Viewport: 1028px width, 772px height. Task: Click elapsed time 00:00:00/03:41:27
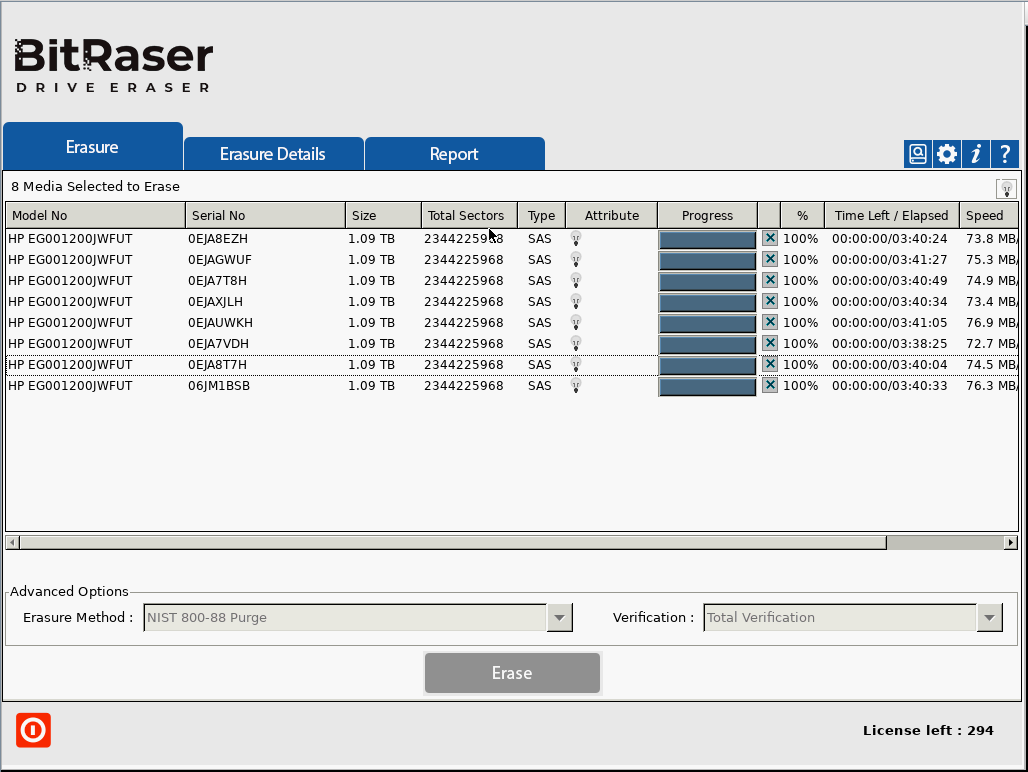pos(890,260)
